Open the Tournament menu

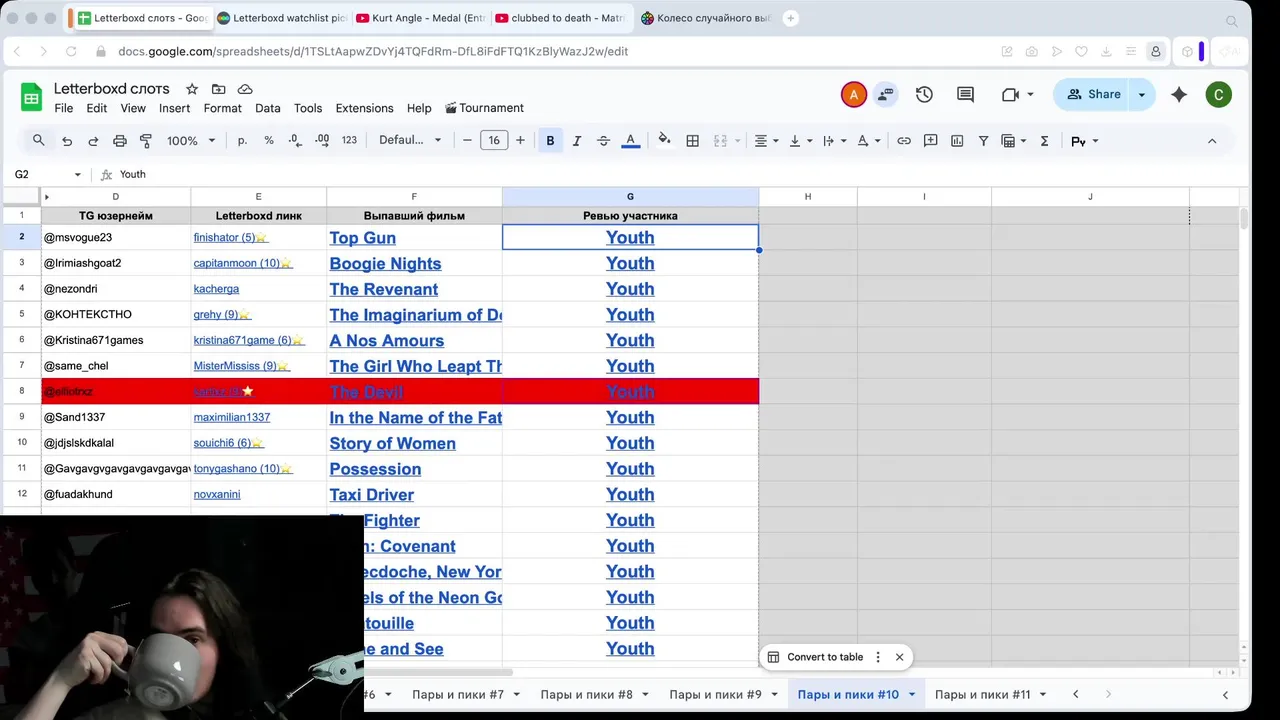click(x=484, y=108)
